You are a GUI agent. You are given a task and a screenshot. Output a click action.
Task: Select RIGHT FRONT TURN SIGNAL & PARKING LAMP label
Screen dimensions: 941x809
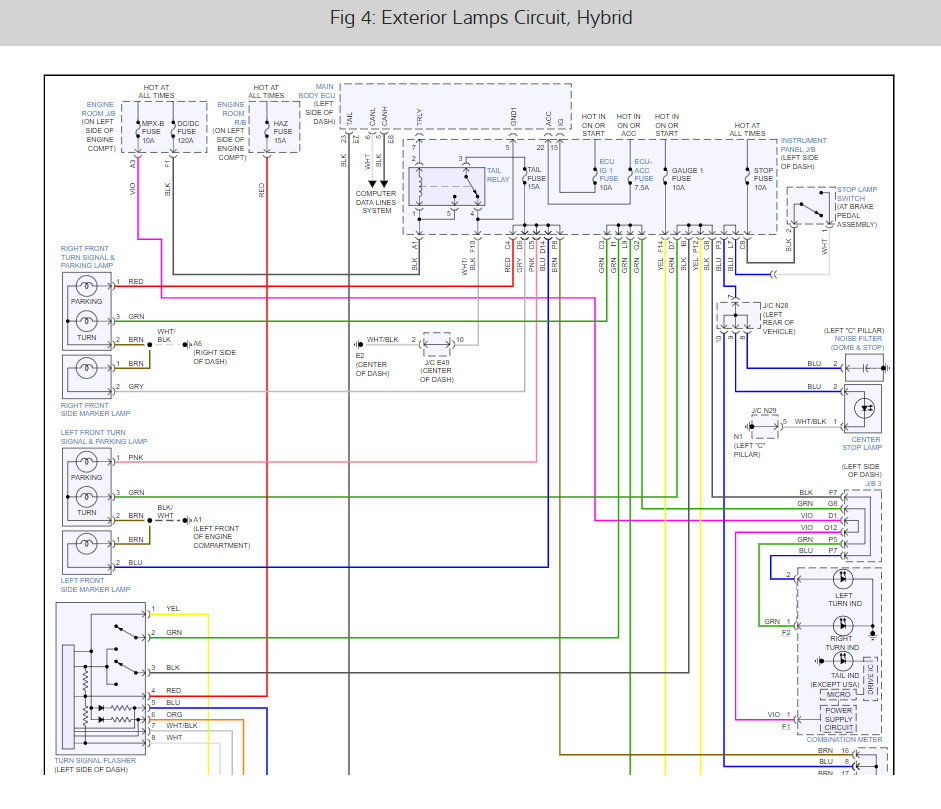click(x=88, y=257)
